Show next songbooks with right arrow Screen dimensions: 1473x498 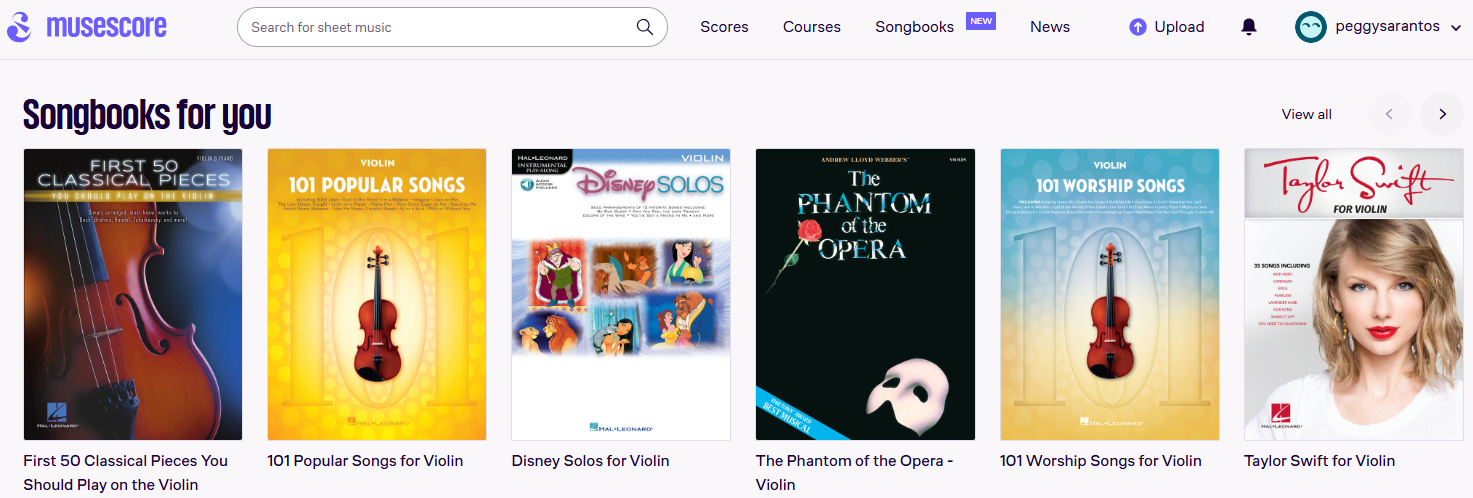coord(1442,114)
